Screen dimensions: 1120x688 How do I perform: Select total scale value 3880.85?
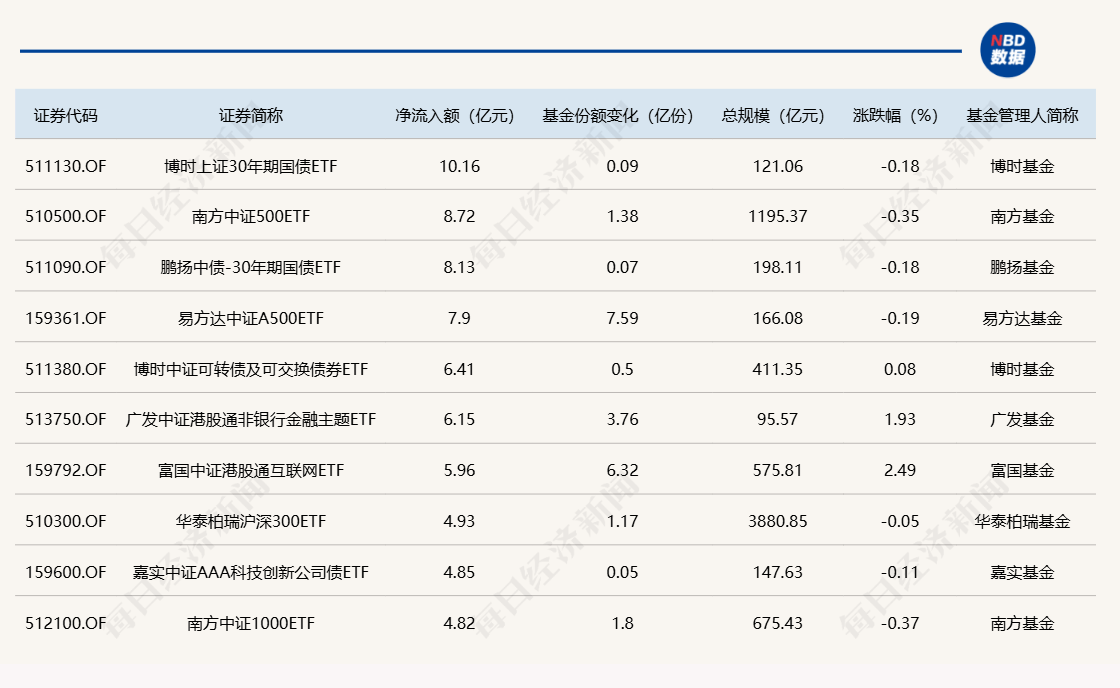point(778,522)
